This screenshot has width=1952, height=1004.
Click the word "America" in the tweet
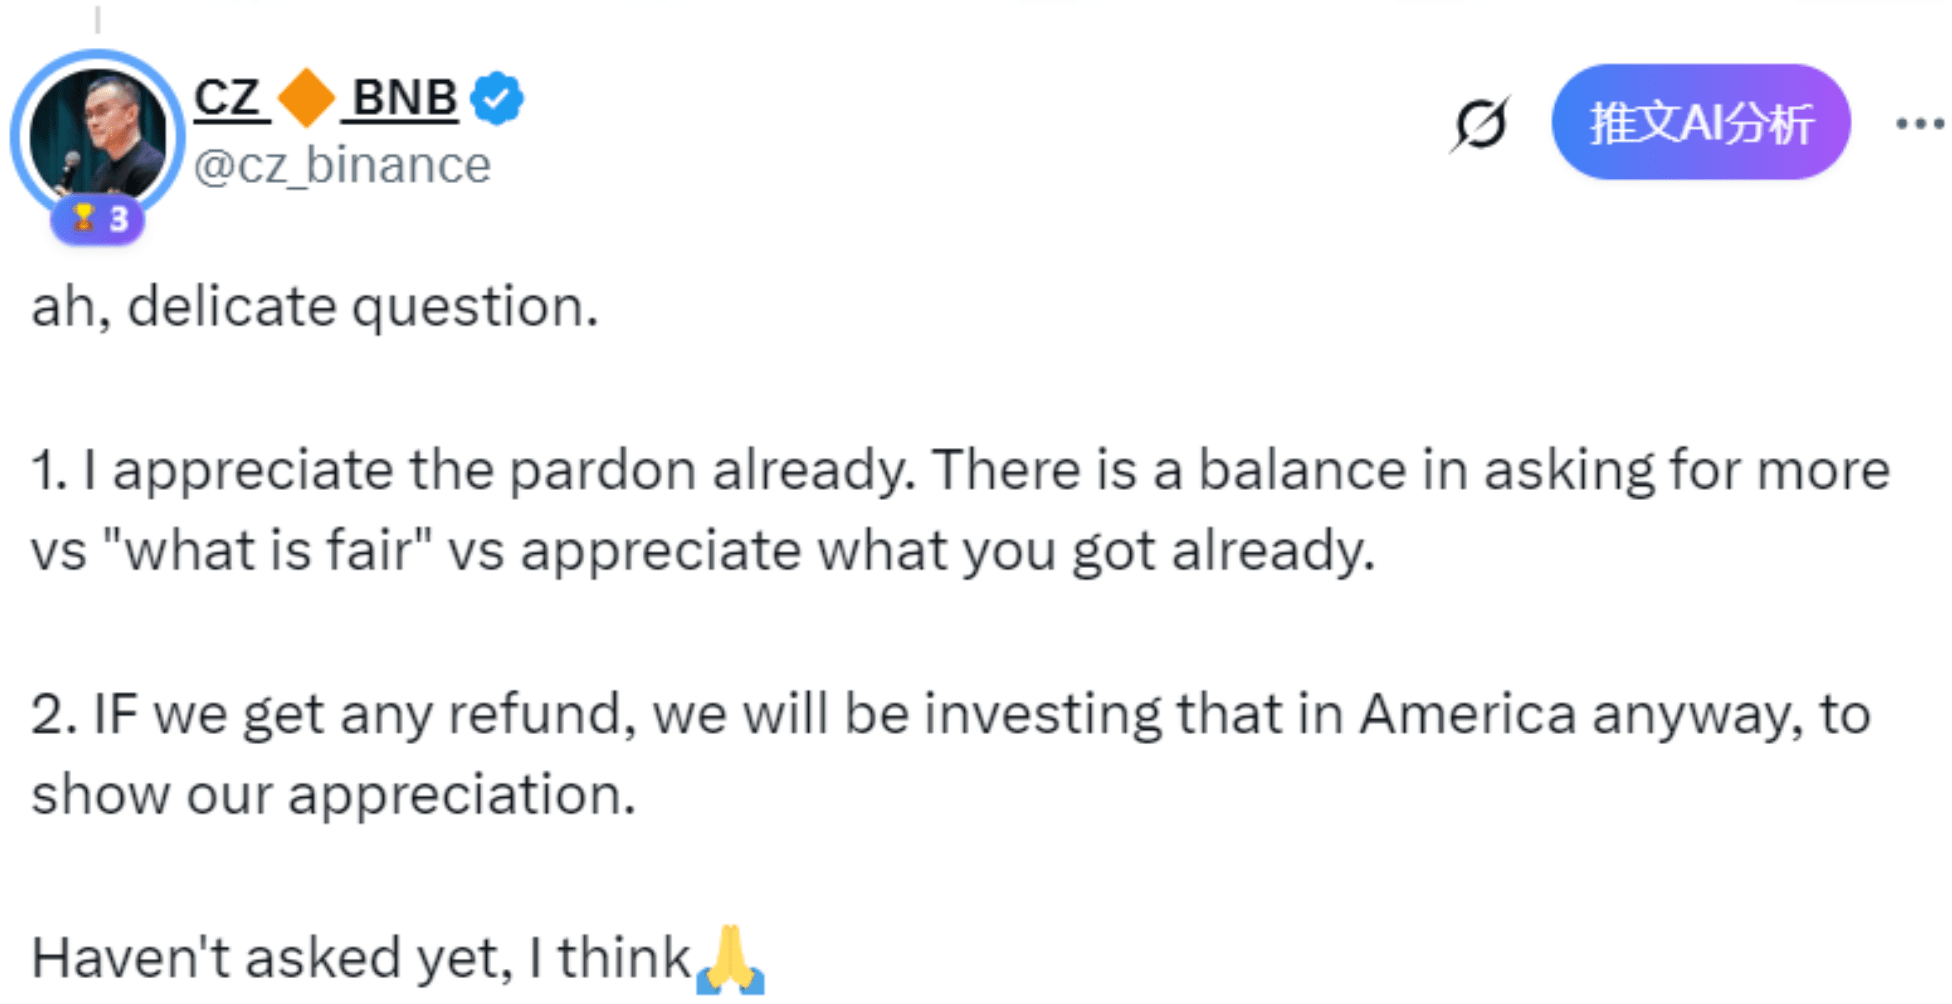point(1467,714)
